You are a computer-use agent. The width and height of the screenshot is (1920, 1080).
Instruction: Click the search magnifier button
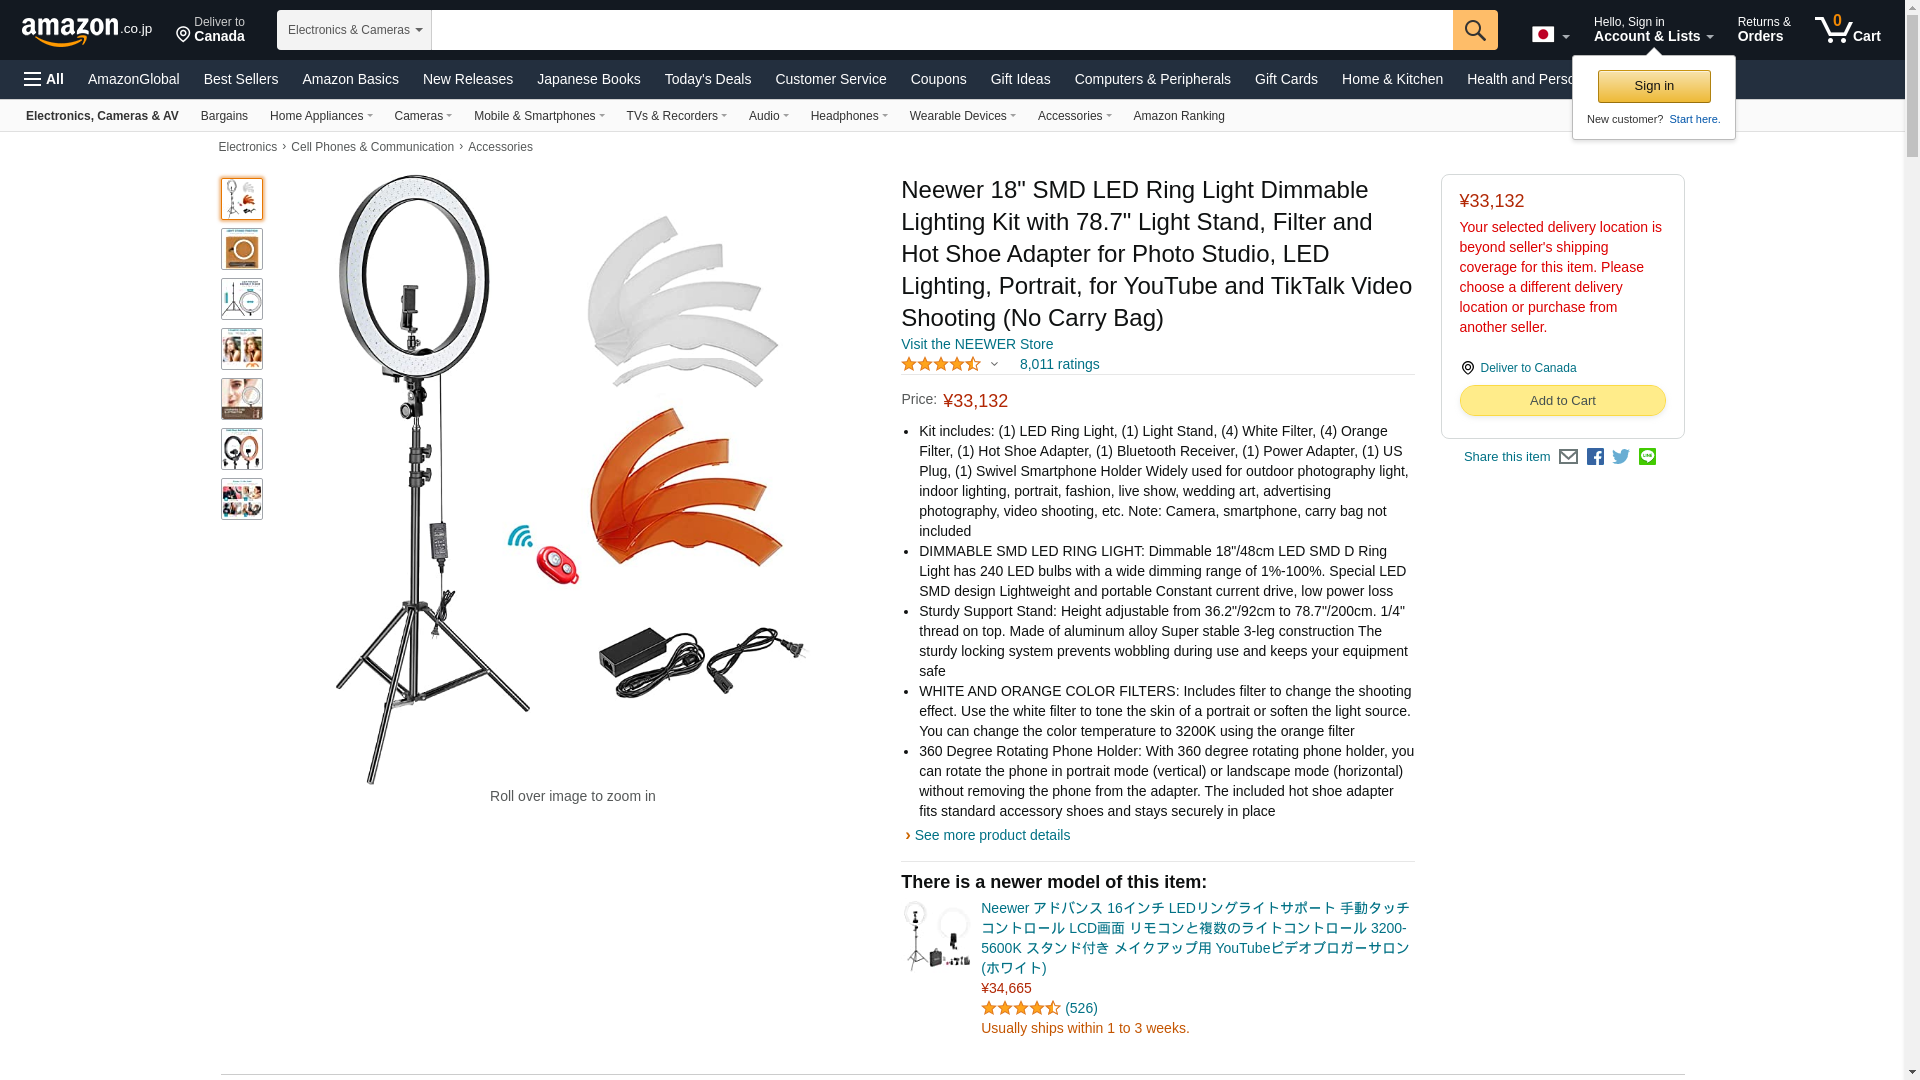coord(1475,30)
